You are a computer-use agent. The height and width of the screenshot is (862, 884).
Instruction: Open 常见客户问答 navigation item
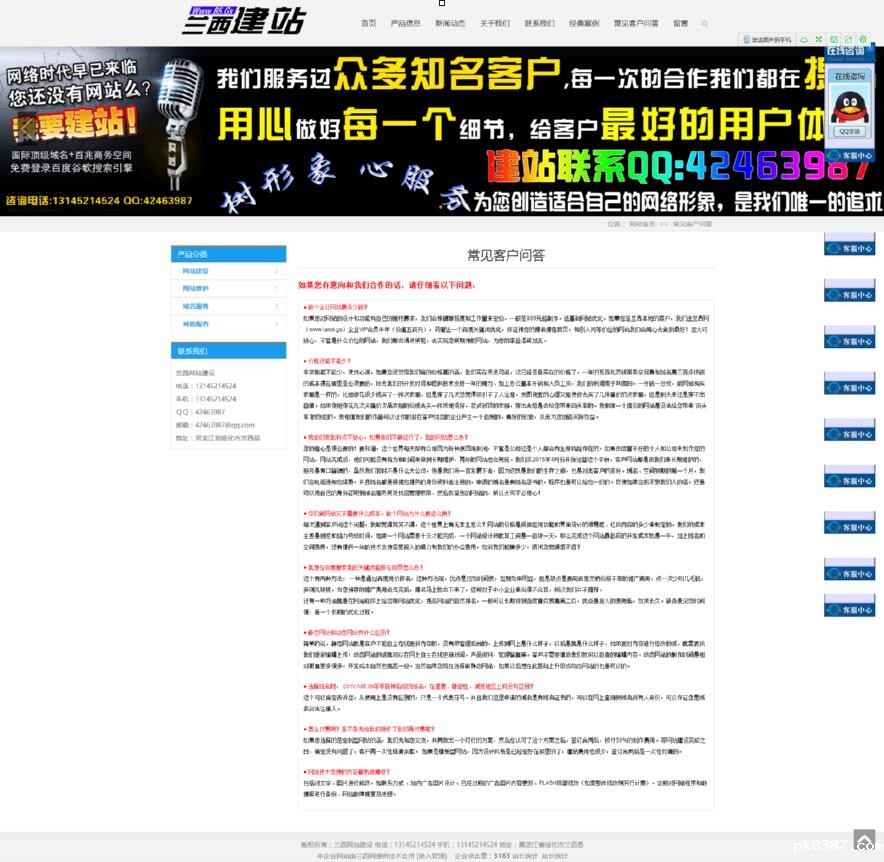tap(636, 23)
